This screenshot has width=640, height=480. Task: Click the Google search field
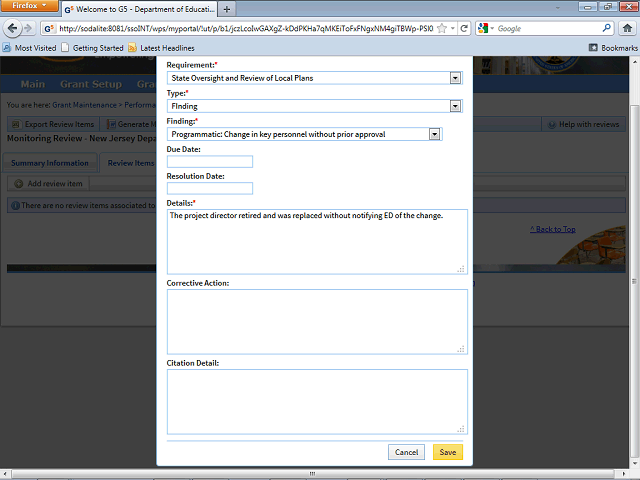548,29
